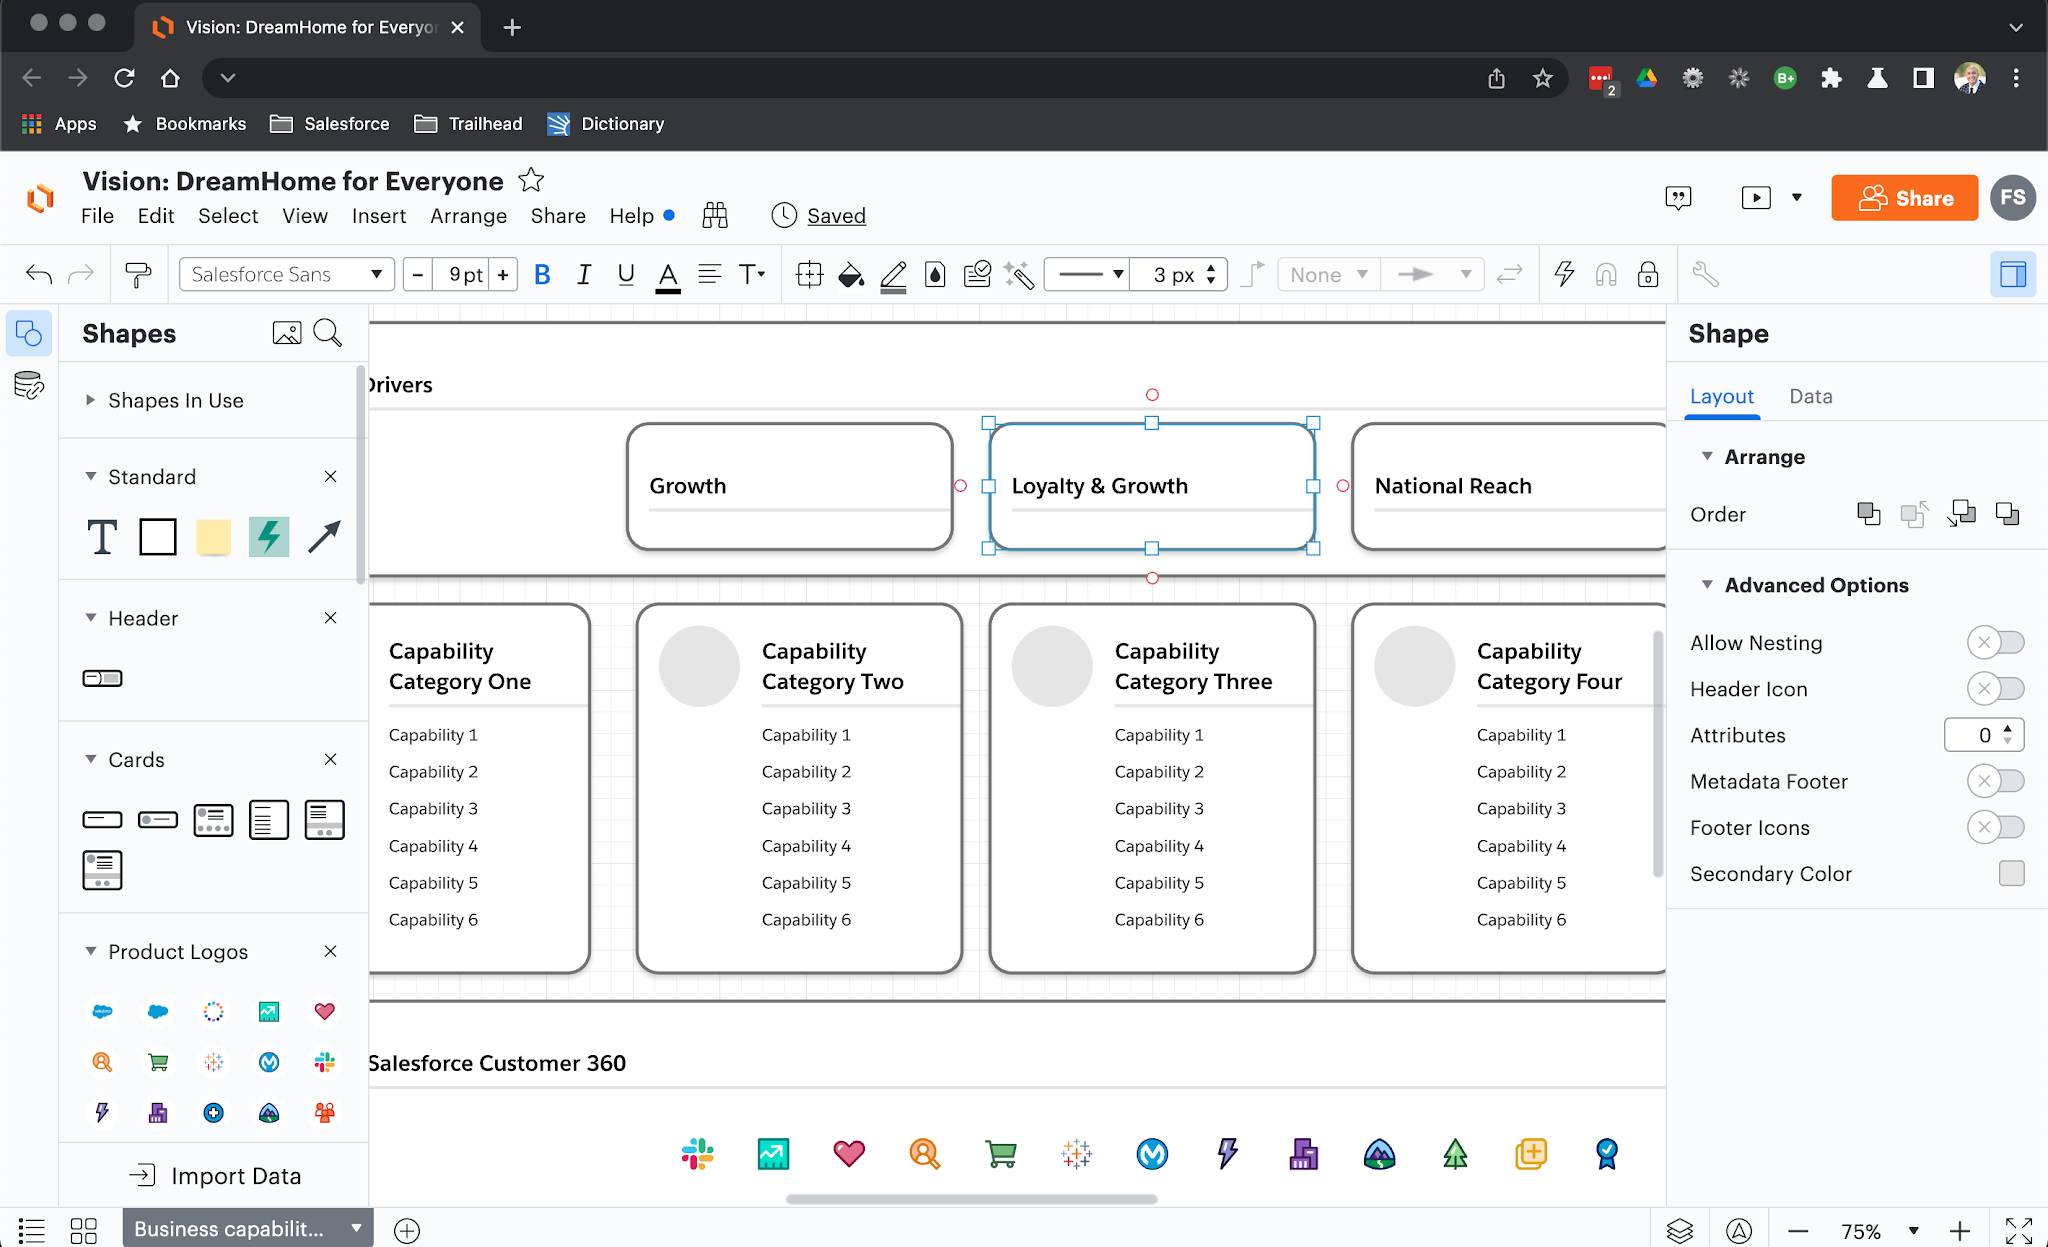Star the document title

point(531,180)
